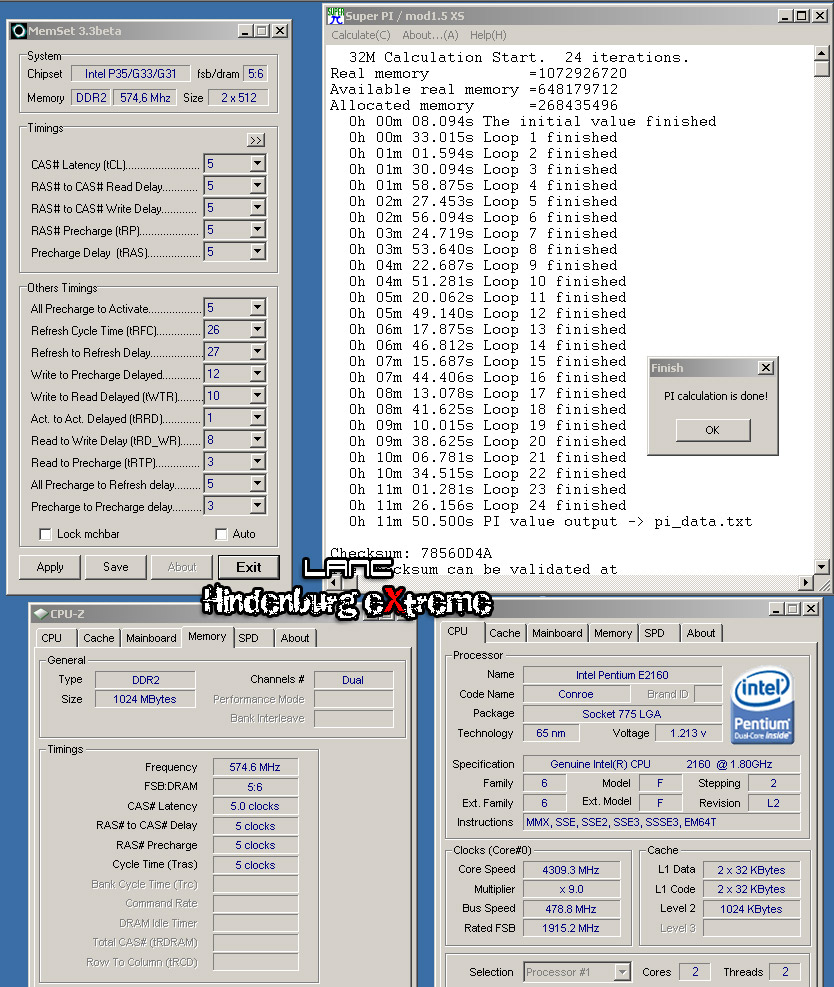Click the Rated FSB 1915.2 MHz value
Viewport: 834px width, 987px height.
point(571,928)
